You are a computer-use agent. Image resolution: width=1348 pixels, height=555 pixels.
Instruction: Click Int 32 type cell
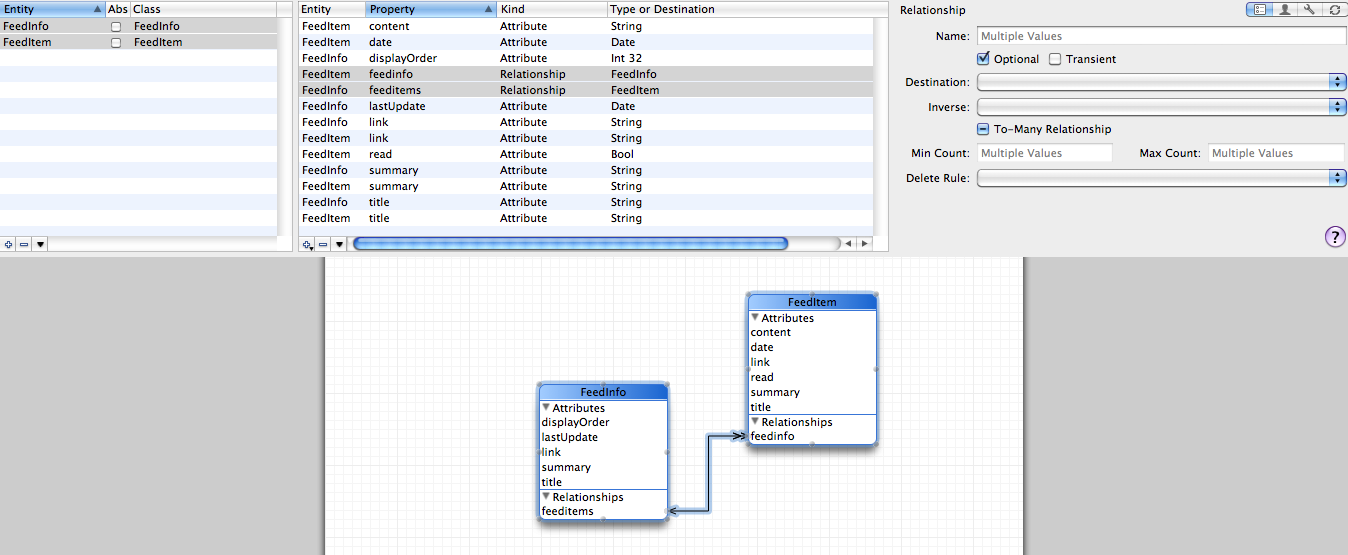pos(626,58)
